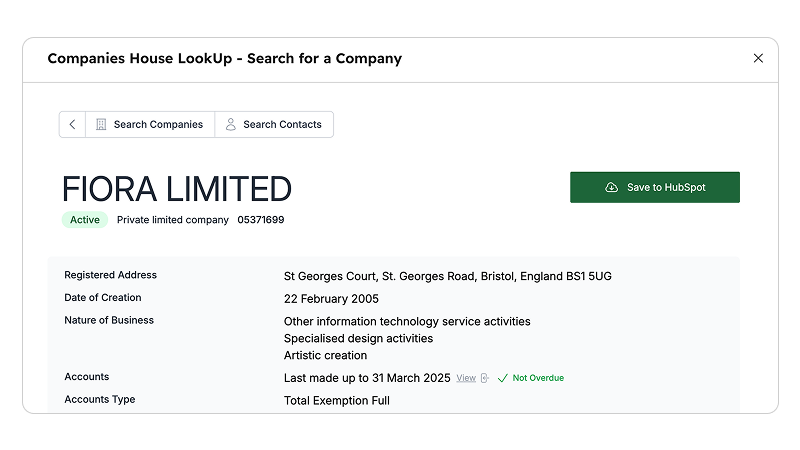Viewport: 800px width, 450px height.
Task: Click the Save to HubSpot button
Action: [x=655, y=187]
